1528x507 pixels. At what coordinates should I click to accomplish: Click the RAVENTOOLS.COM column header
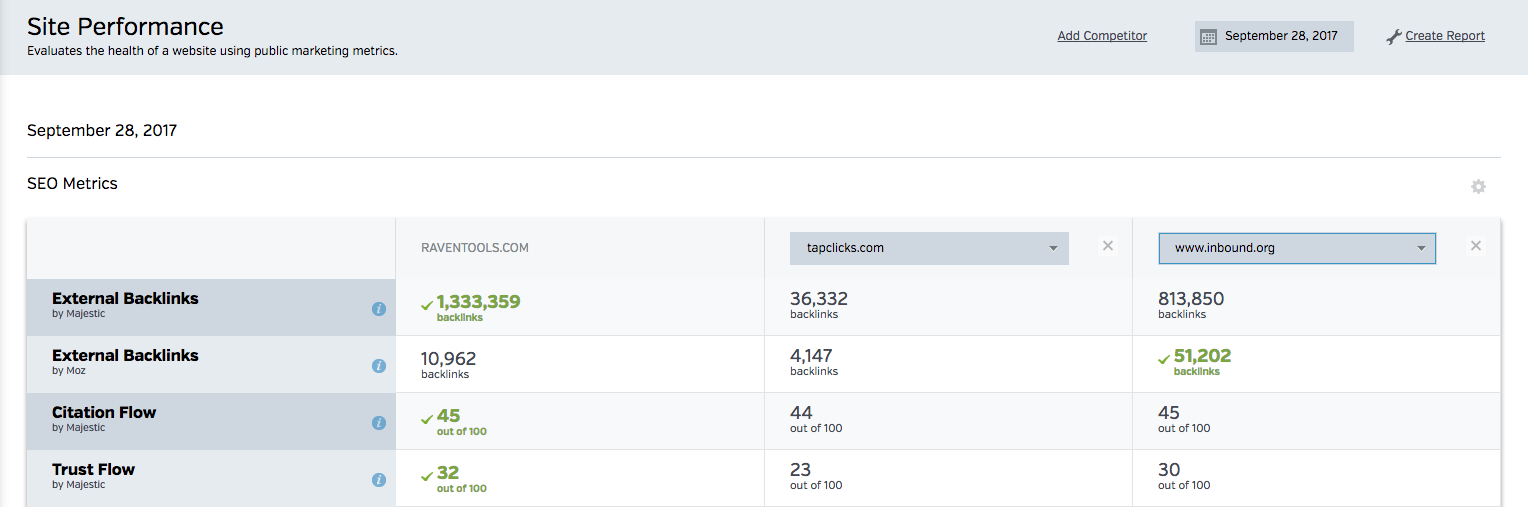pos(475,248)
